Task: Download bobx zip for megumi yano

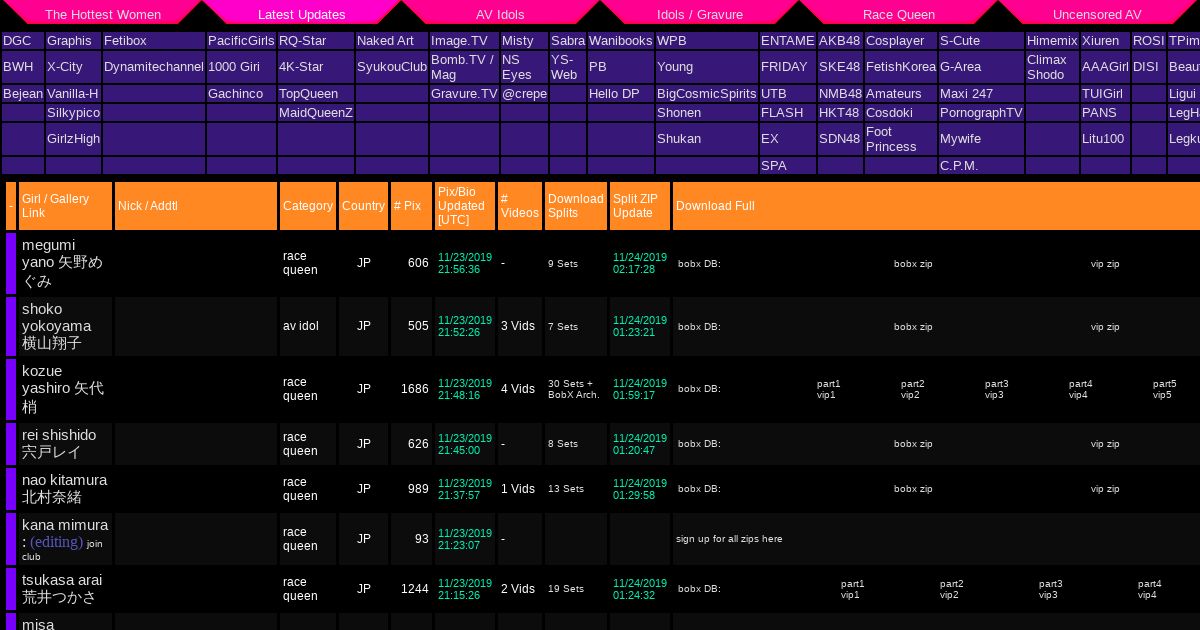Action: (x=913, y=264)
